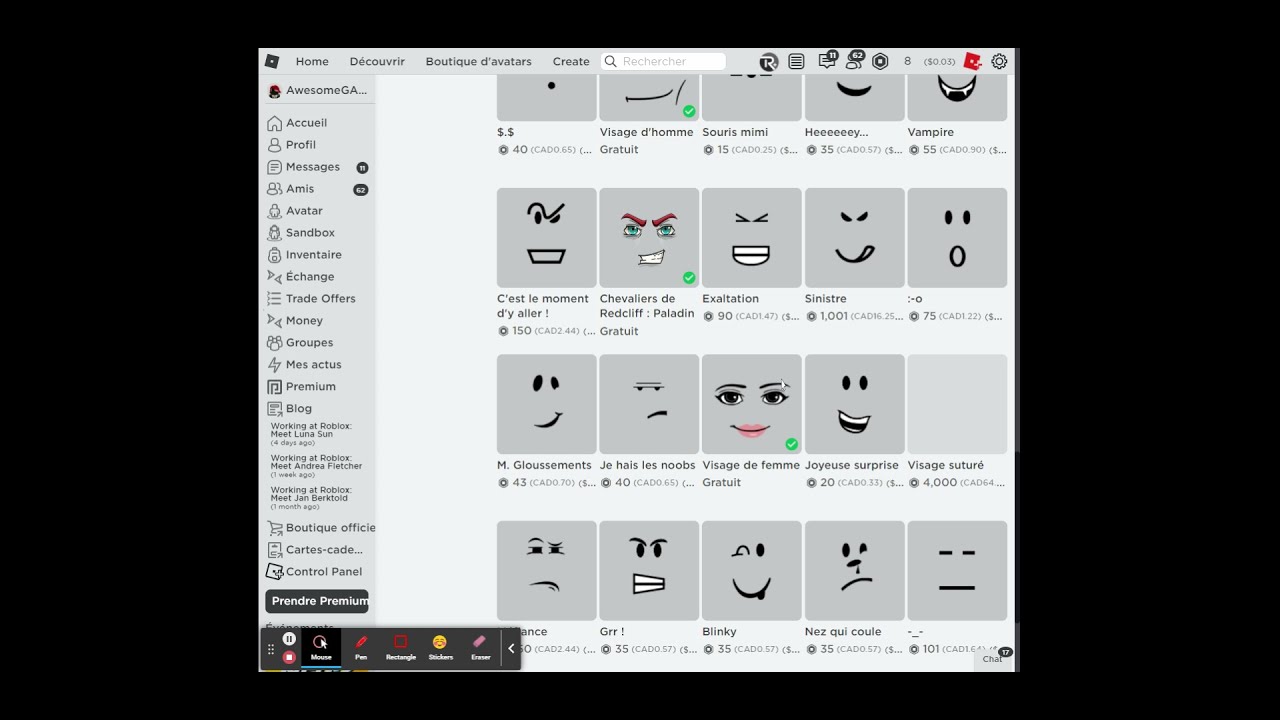Click the R+ extension icon in the top bar
Image resolution: width=1280 pixels, height=720 pixels.
coord(768,61)
